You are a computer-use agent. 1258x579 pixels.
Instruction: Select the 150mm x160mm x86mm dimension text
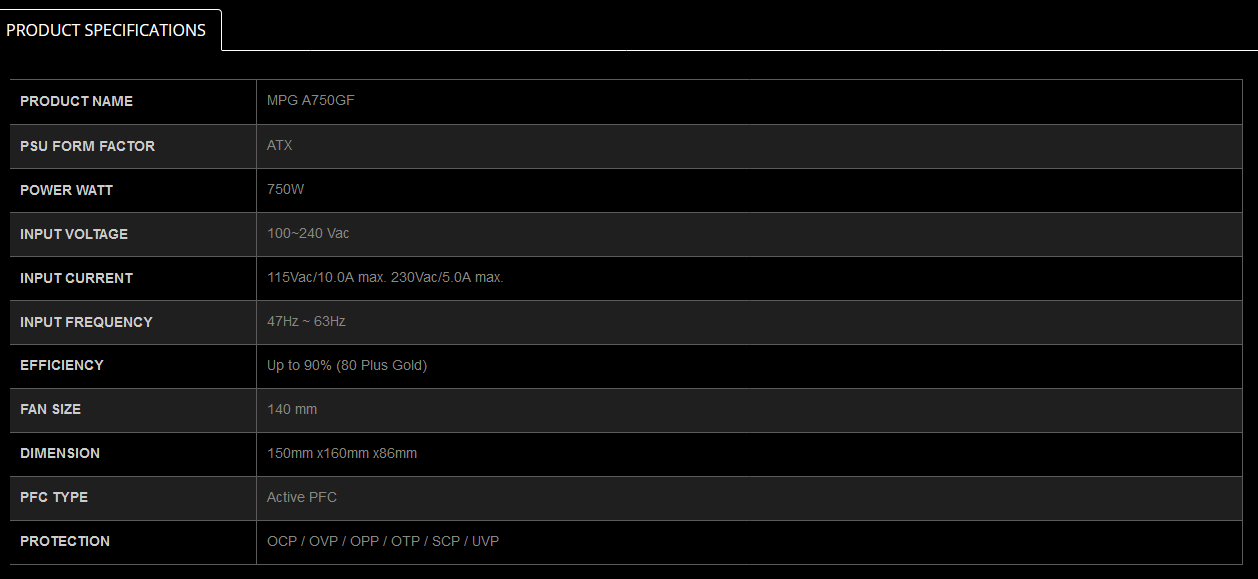(x=342, y=453)
